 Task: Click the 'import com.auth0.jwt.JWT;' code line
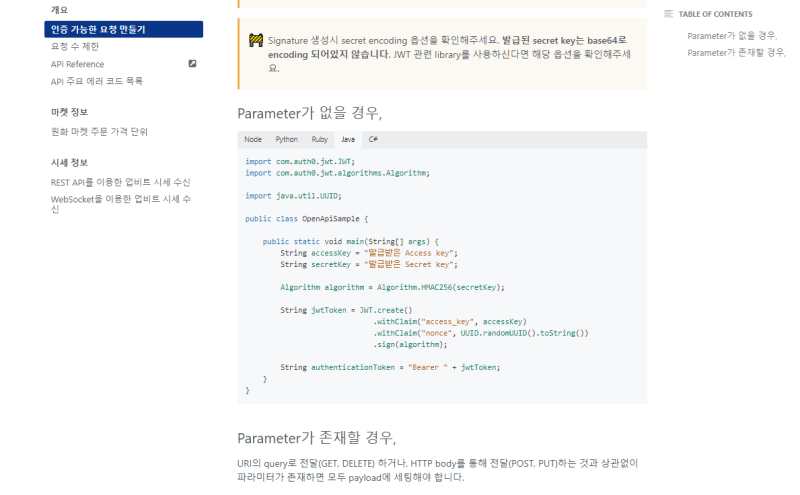coord(300,161)
